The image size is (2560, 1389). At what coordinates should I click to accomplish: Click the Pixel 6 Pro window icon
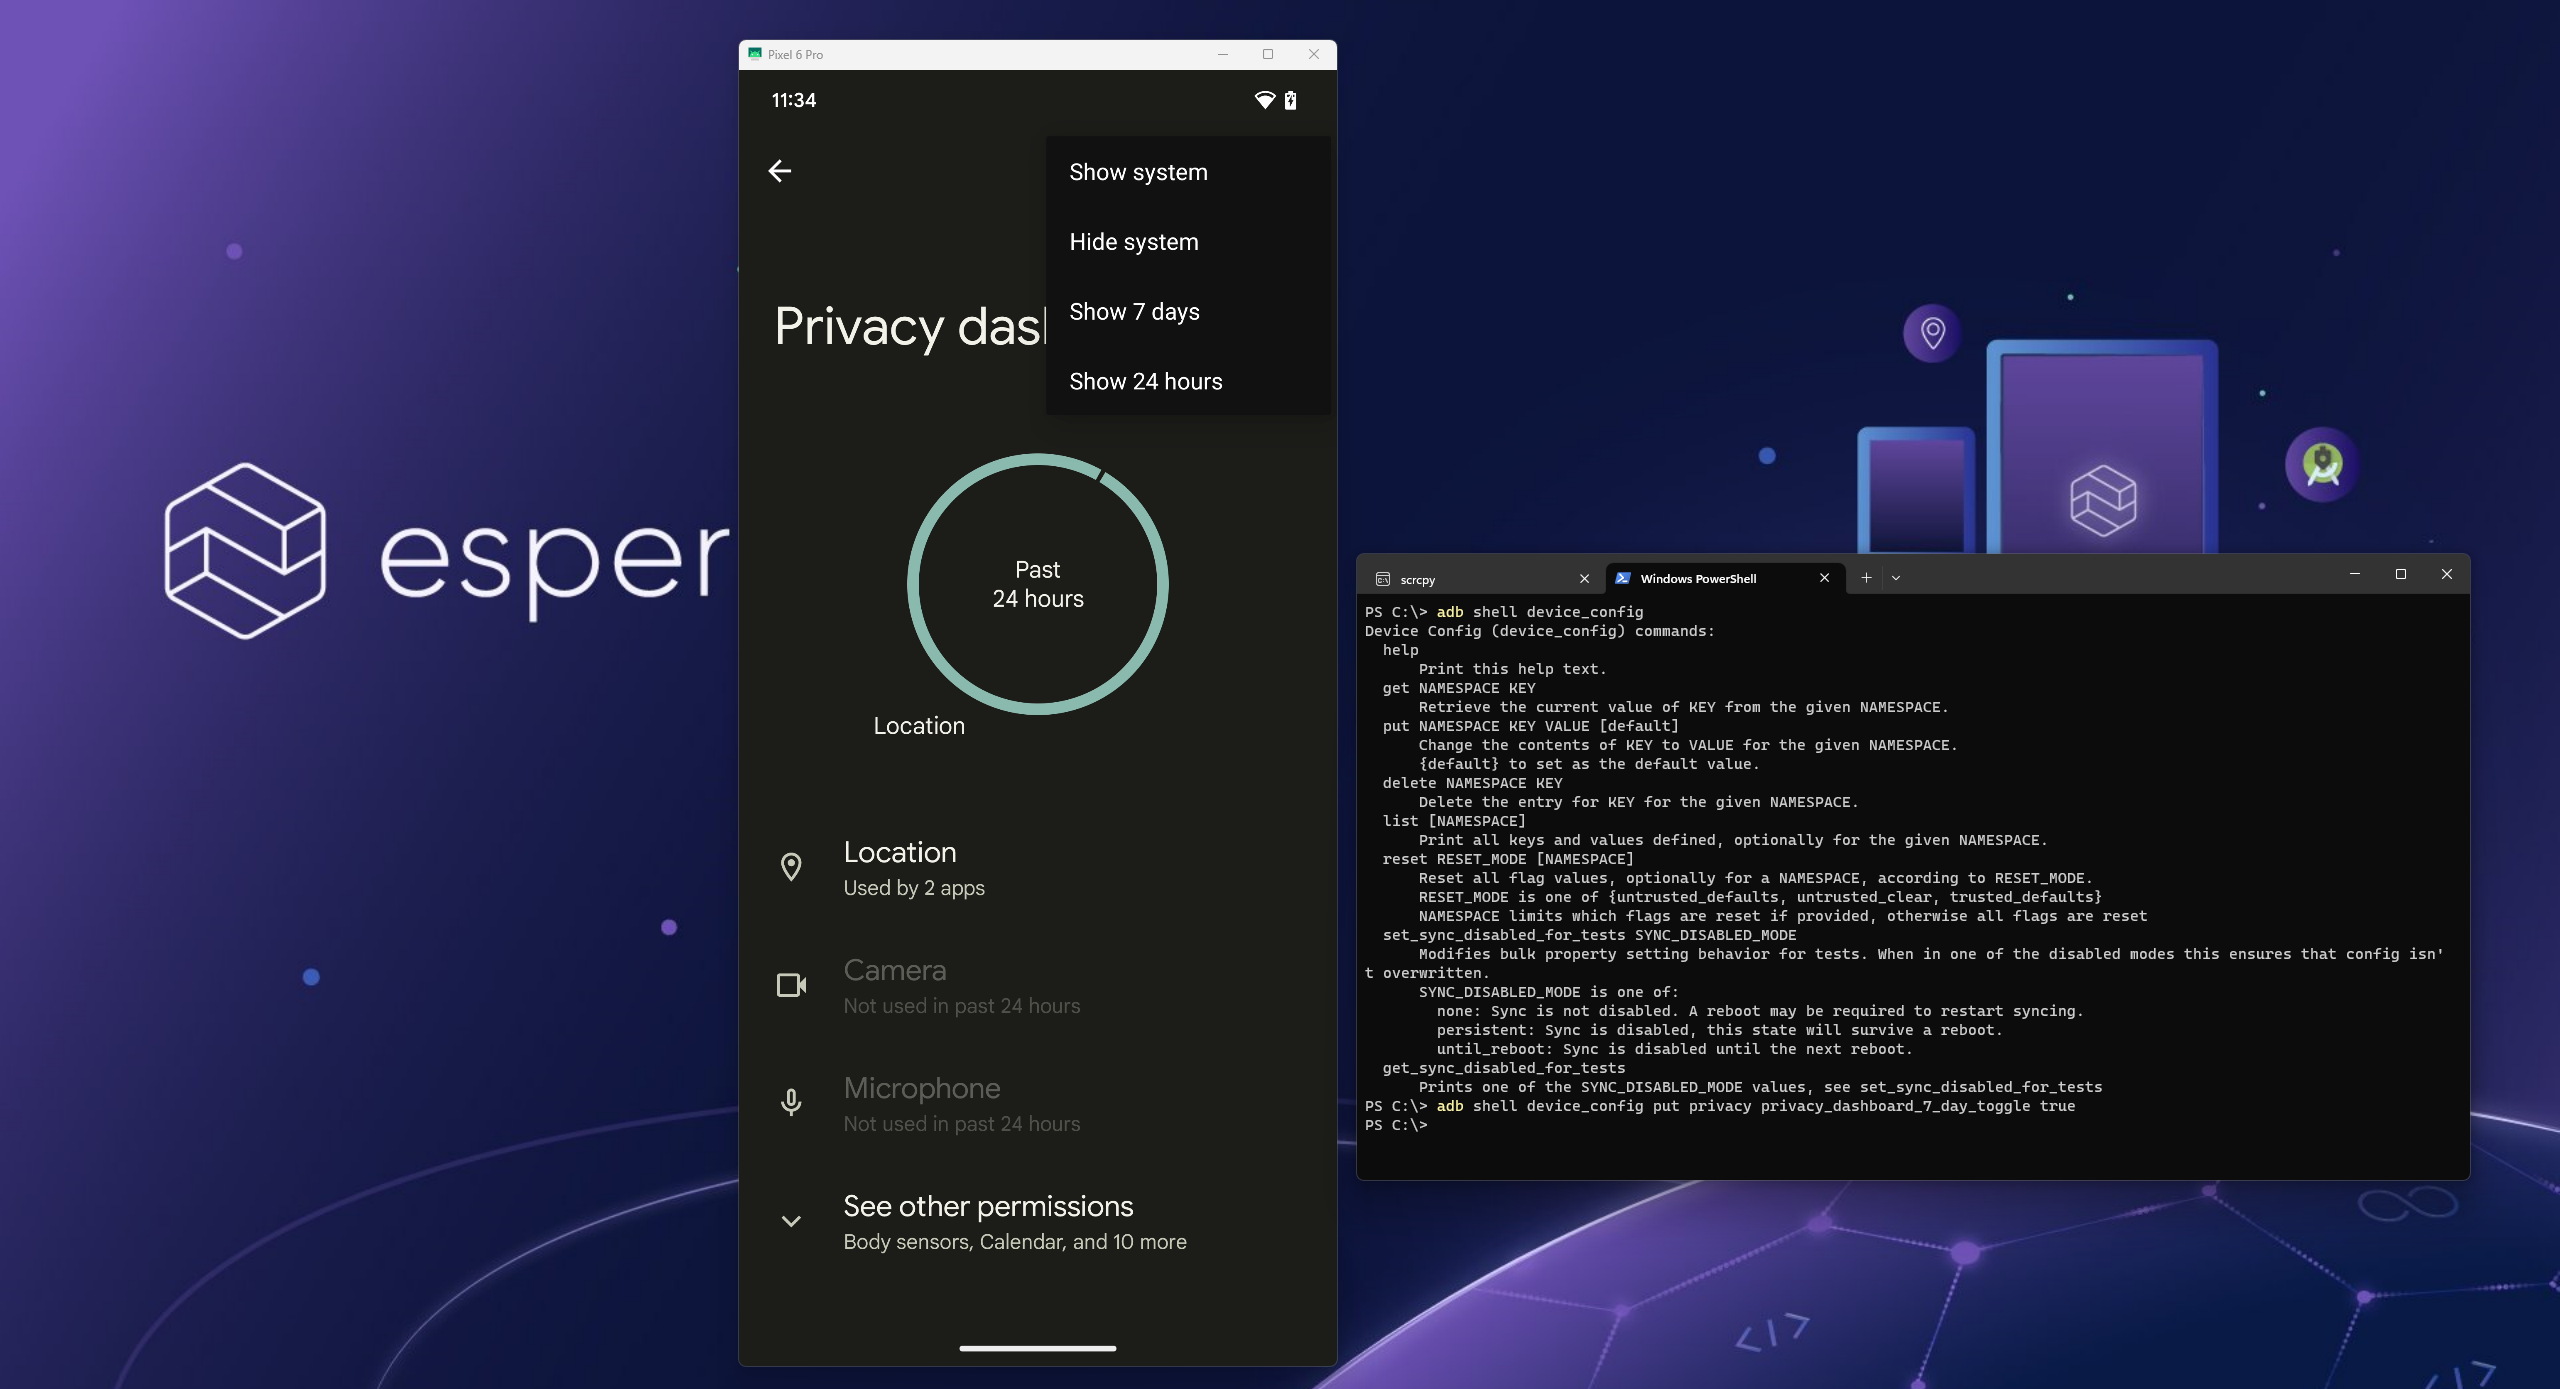755,54
